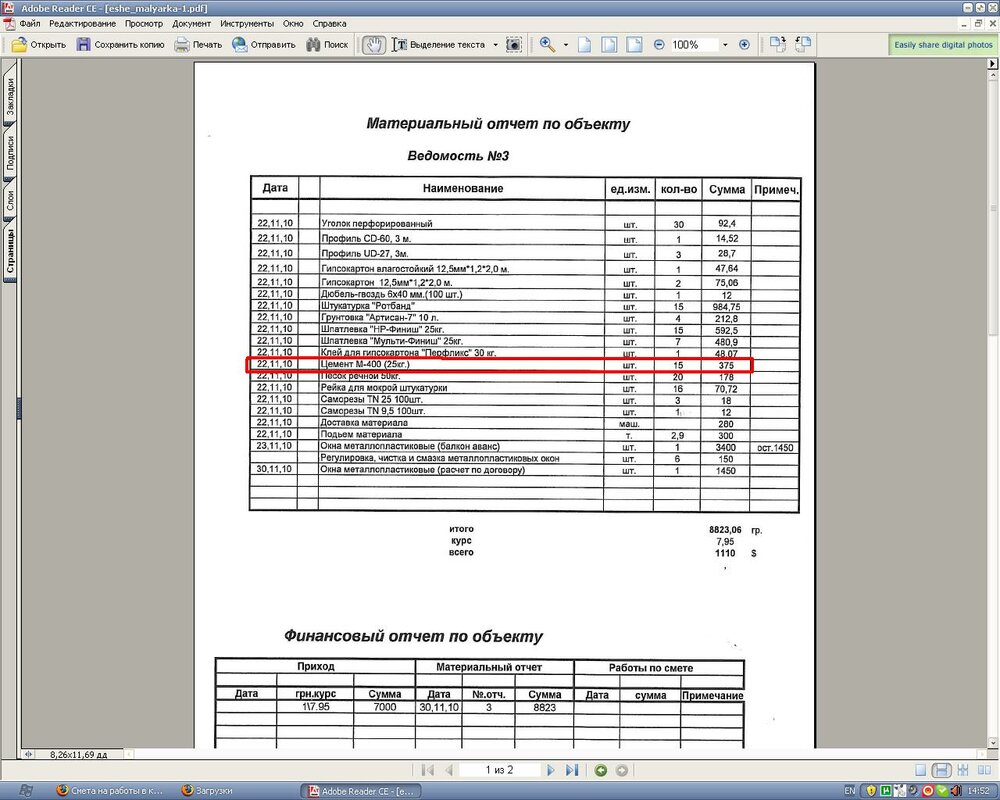Set Actual Size page view
Image resolution: width=1000 pixels, height=800 pixels.
pyautogui.click(x=584, y=45)
